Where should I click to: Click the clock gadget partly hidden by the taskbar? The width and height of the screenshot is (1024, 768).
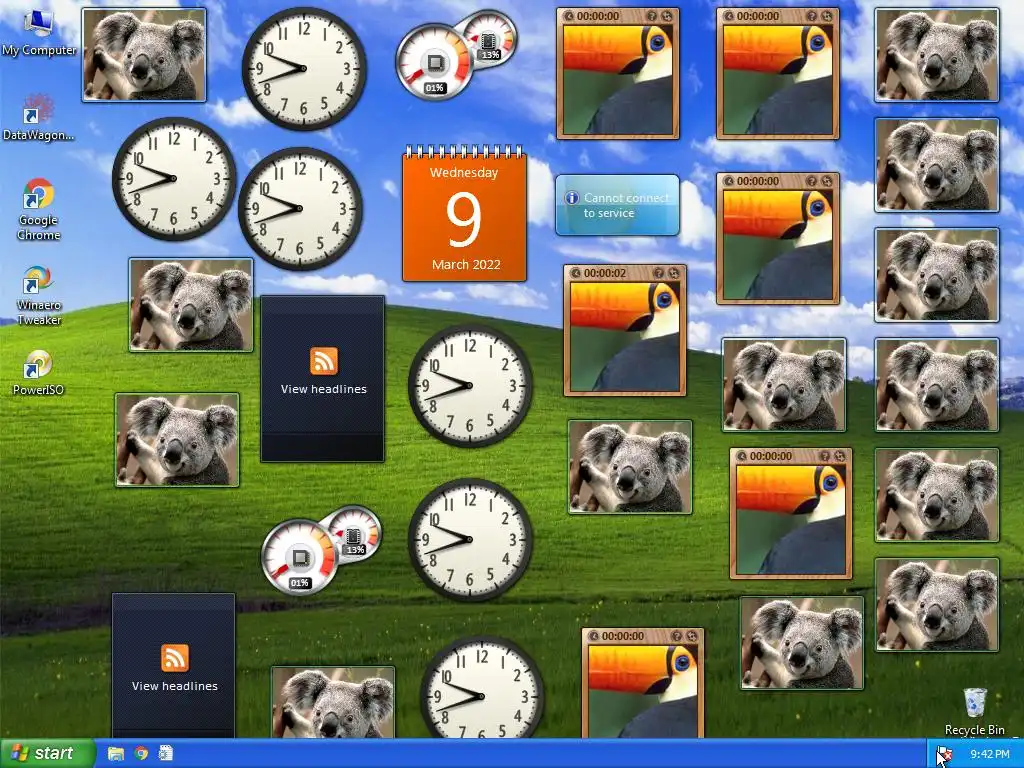(x=482, y=689)
